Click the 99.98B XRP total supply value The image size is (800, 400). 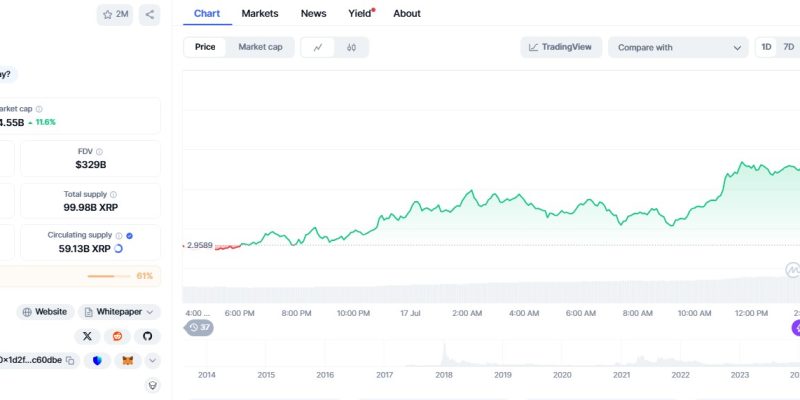pyautogui.click(x=91, y=207)
